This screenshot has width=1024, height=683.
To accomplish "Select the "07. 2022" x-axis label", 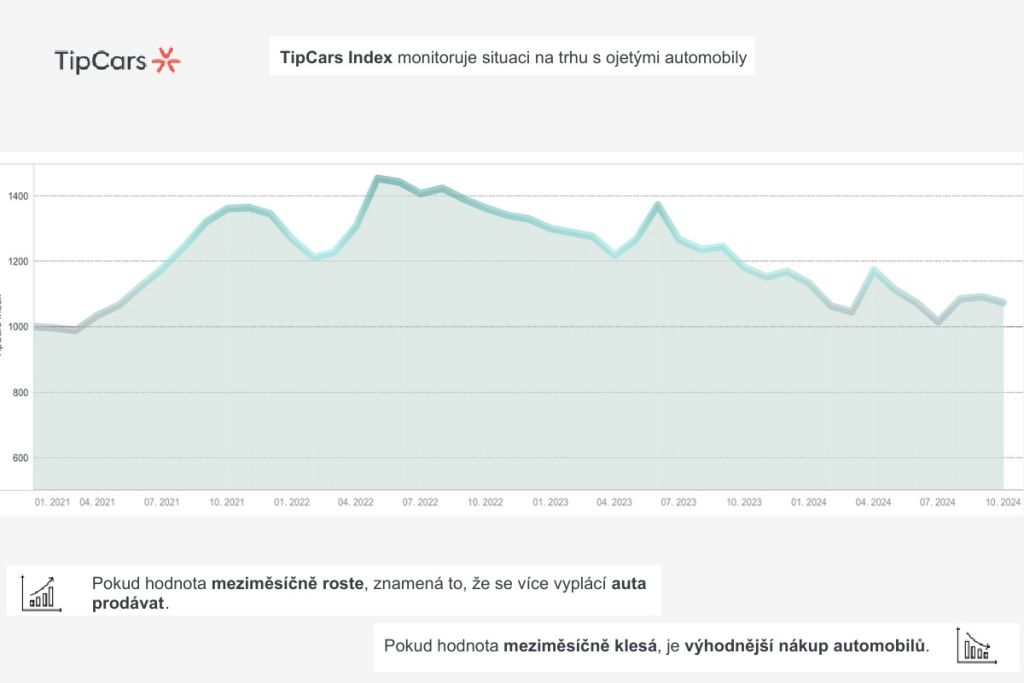I will coord(421,502).
